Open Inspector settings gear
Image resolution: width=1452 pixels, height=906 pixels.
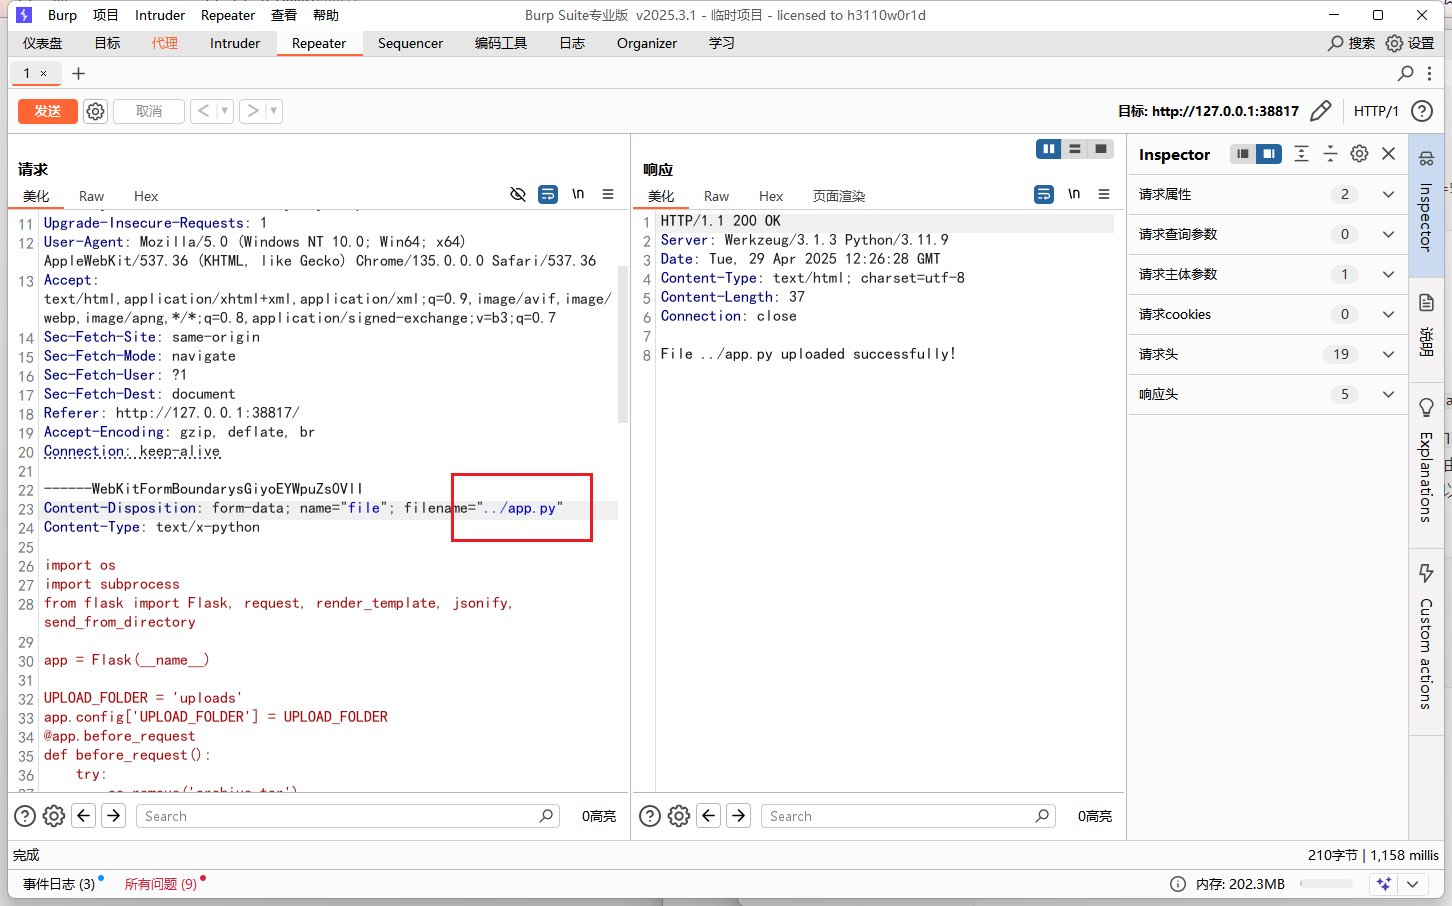point(1359,154)
